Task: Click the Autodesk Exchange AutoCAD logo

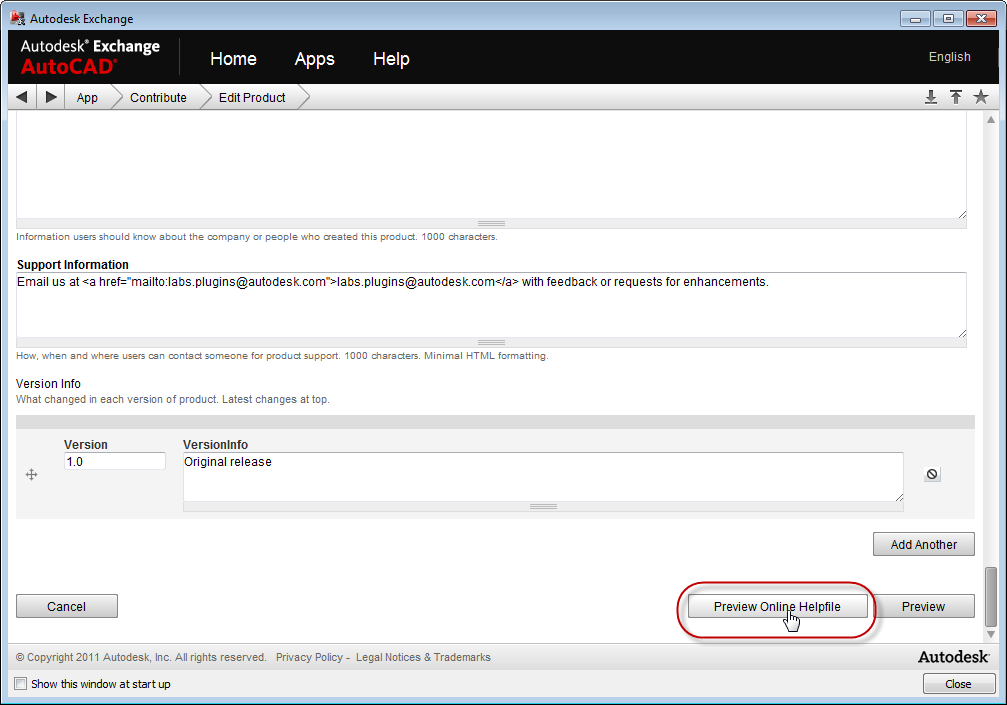Action: click(x=90, y=57)
